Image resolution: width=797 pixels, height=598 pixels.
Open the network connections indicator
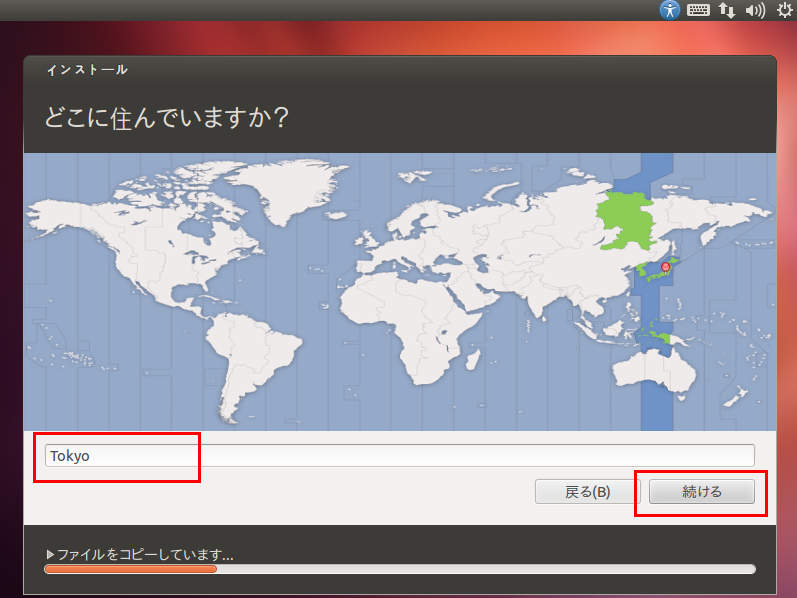(x=727, y=10)
